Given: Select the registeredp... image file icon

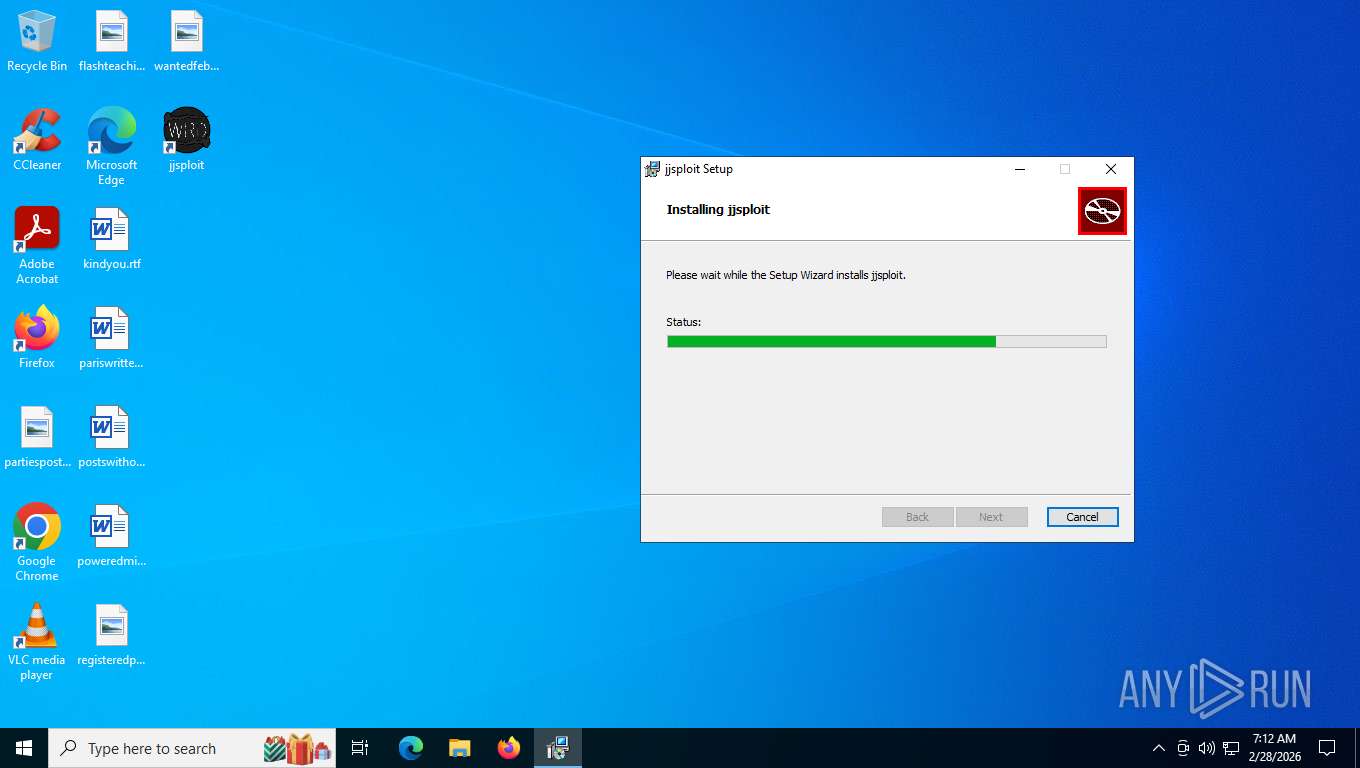Looking at the screenshot, I should pos(111,635).
